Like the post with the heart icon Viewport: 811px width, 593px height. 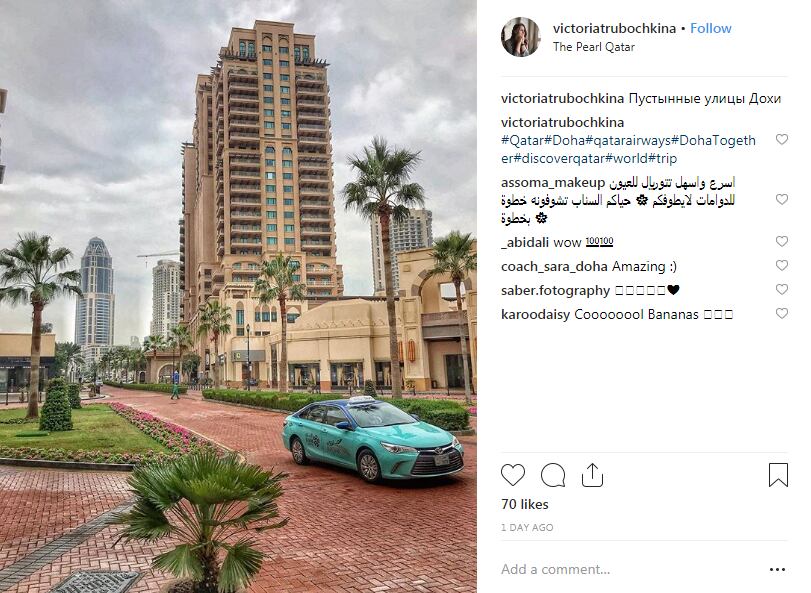click(x=513, y=475)
